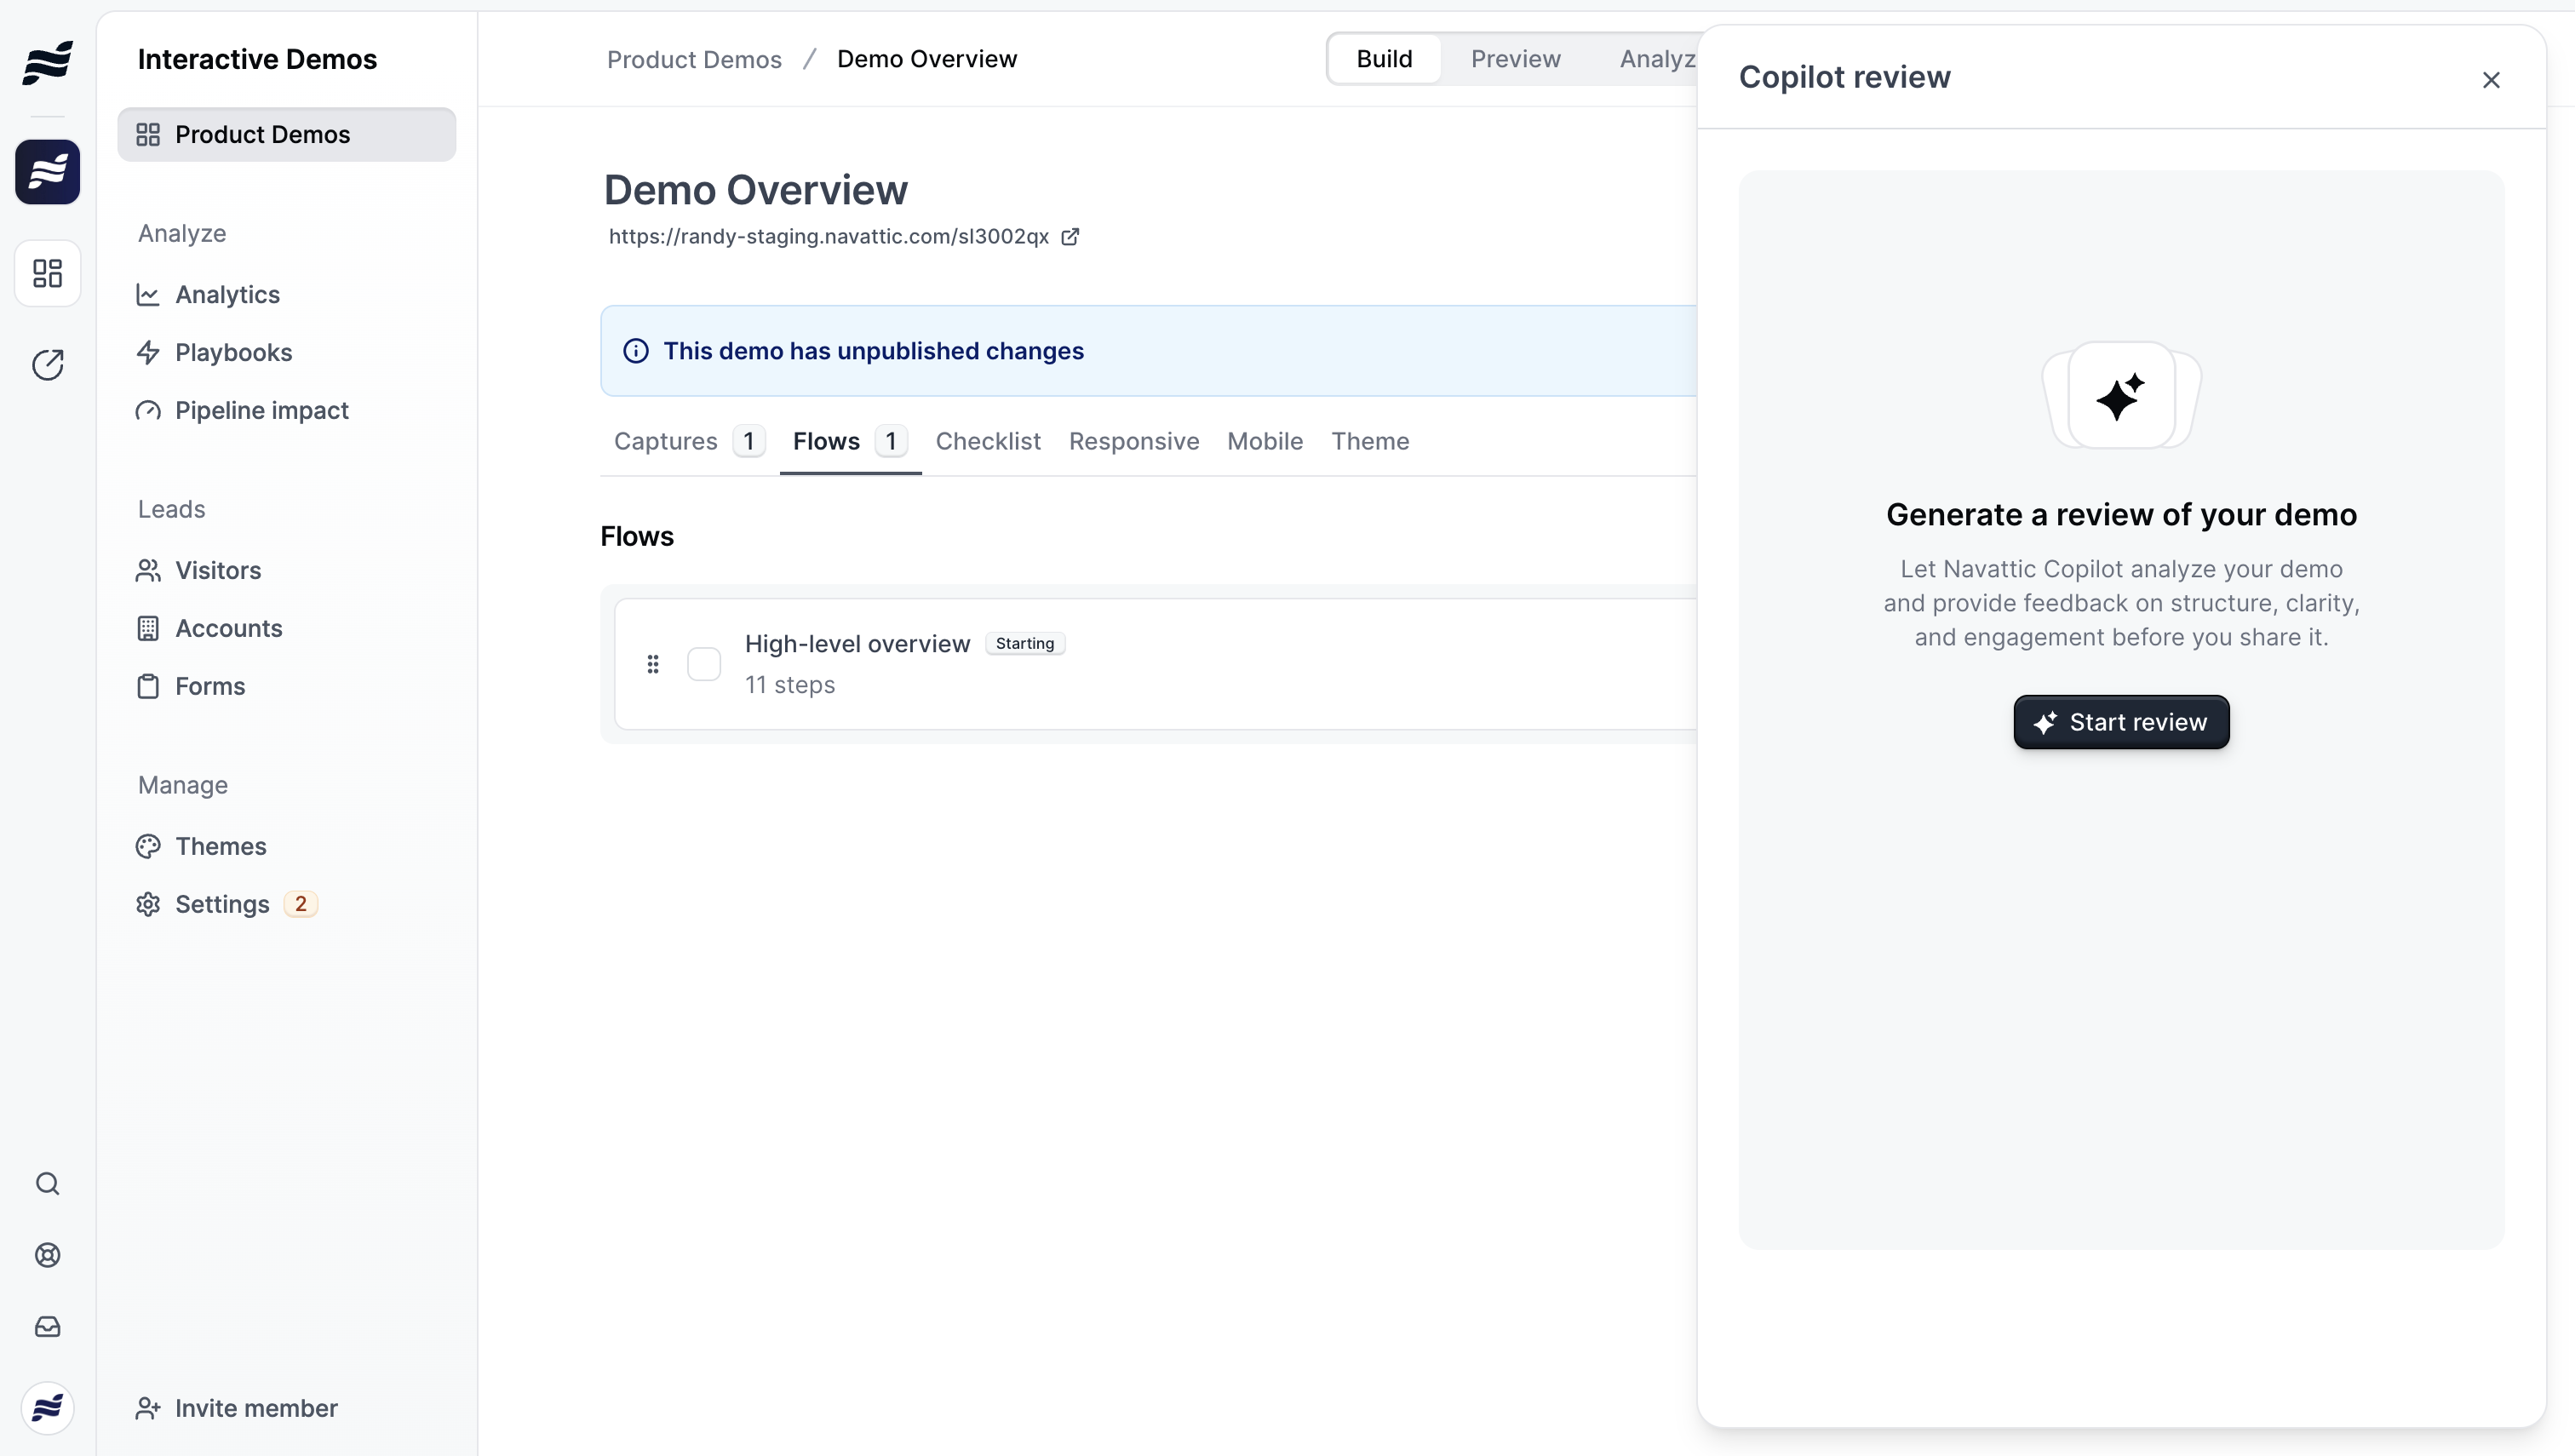2575x1456 pixels.
Task: Click Invite member link
Action: [256, 1408]
